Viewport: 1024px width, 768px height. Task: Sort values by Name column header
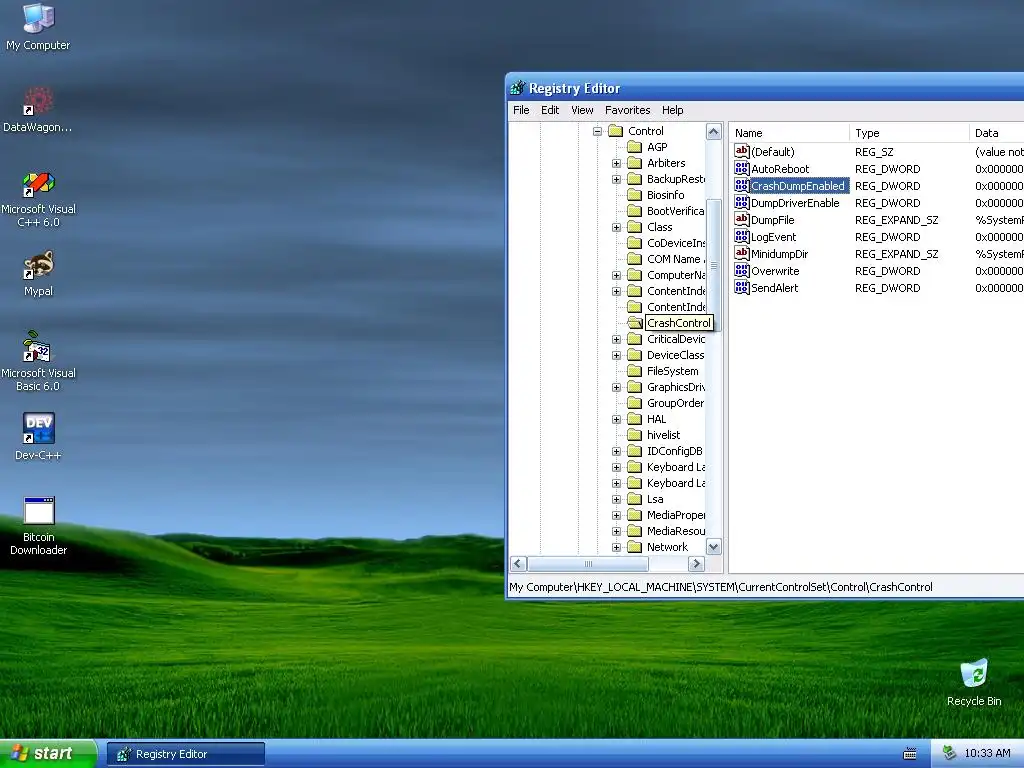click(x=789, y=133)
